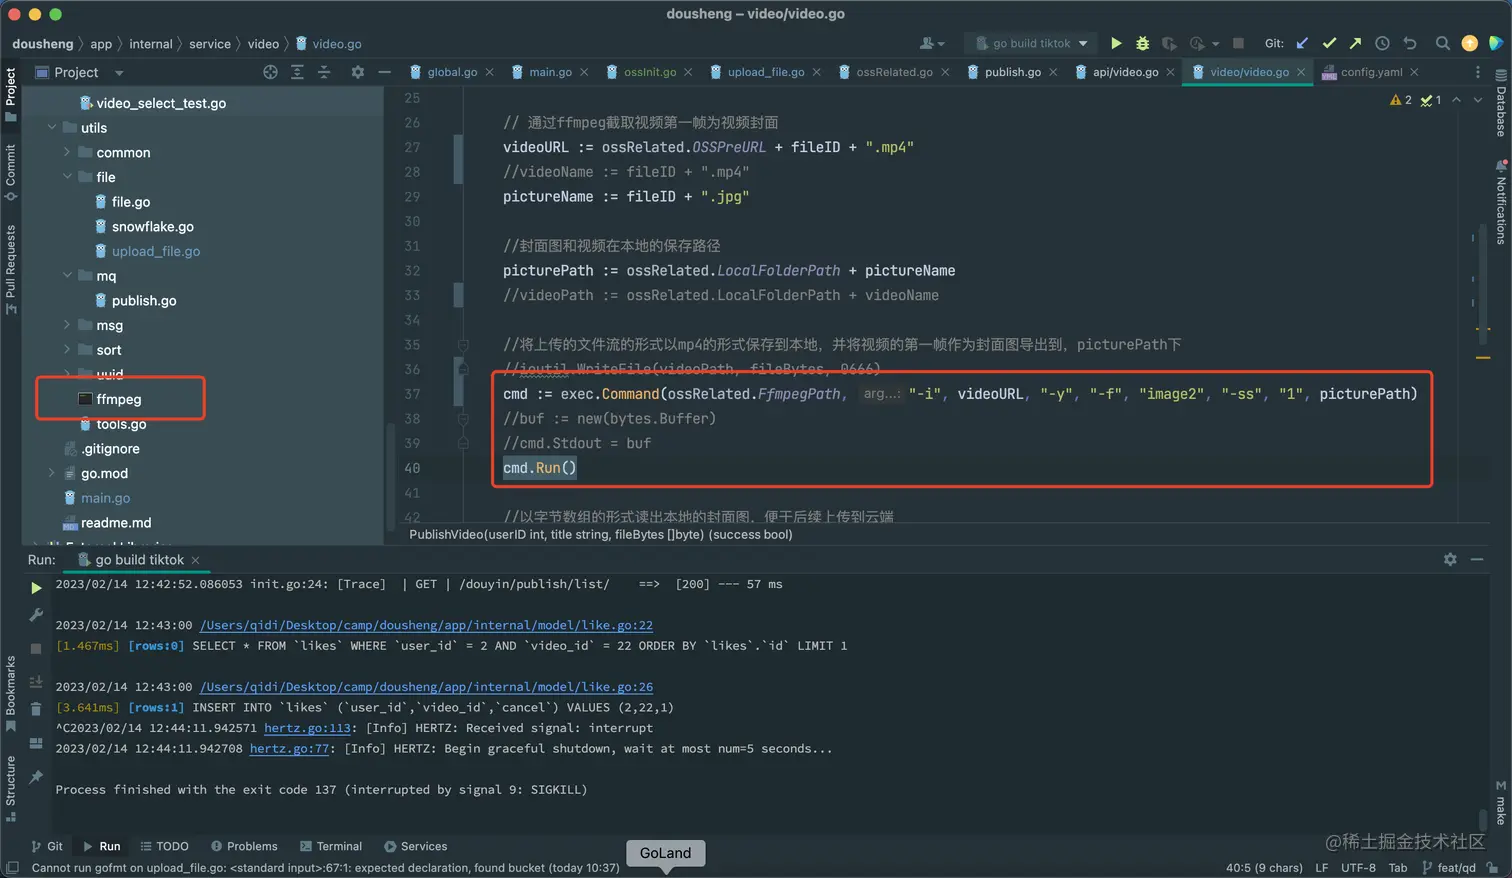Viewport: 1512px width, 878px height.
Task: Minimize the Run tool window
Action: [1477, 560]
